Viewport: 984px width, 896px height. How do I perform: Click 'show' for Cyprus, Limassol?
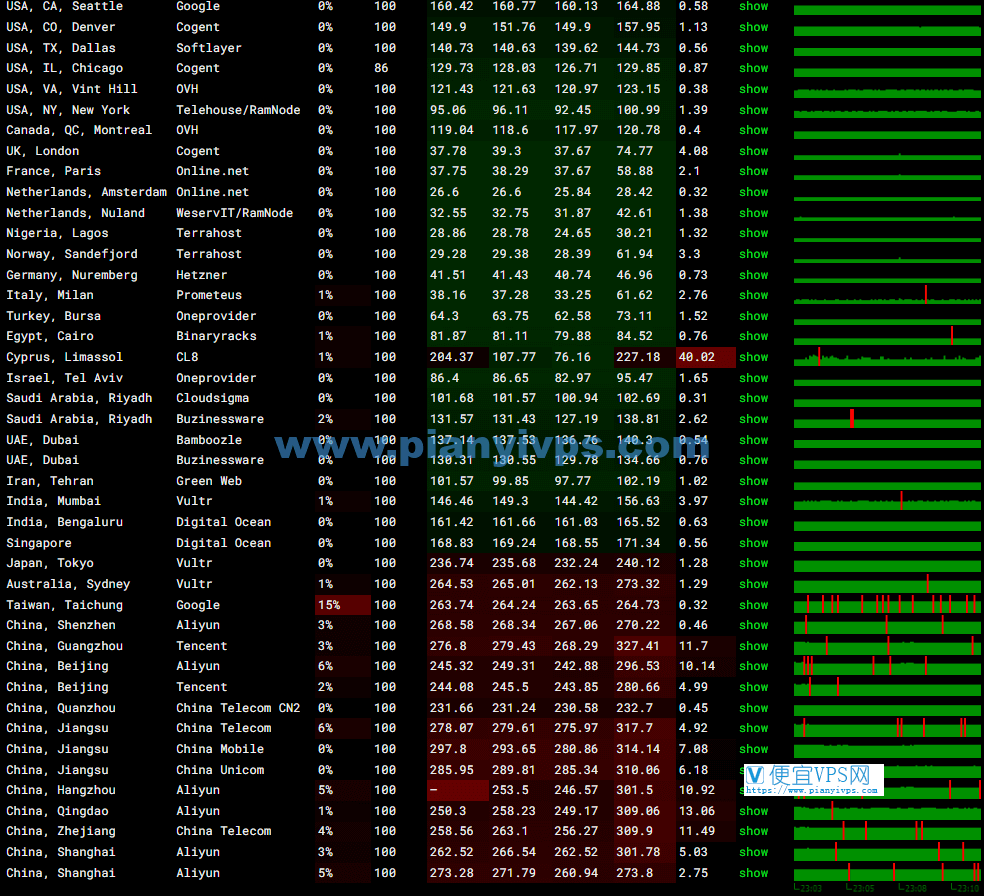(x=753, y=357)
